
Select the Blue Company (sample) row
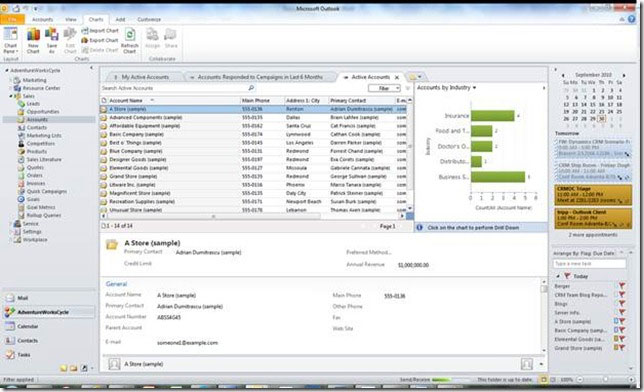[x=253, y=151]
